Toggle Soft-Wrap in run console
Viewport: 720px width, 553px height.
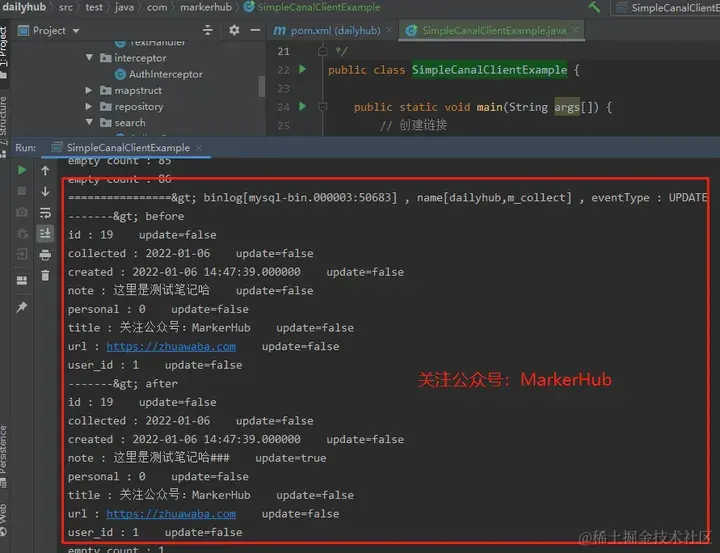(x=45, y=213)
